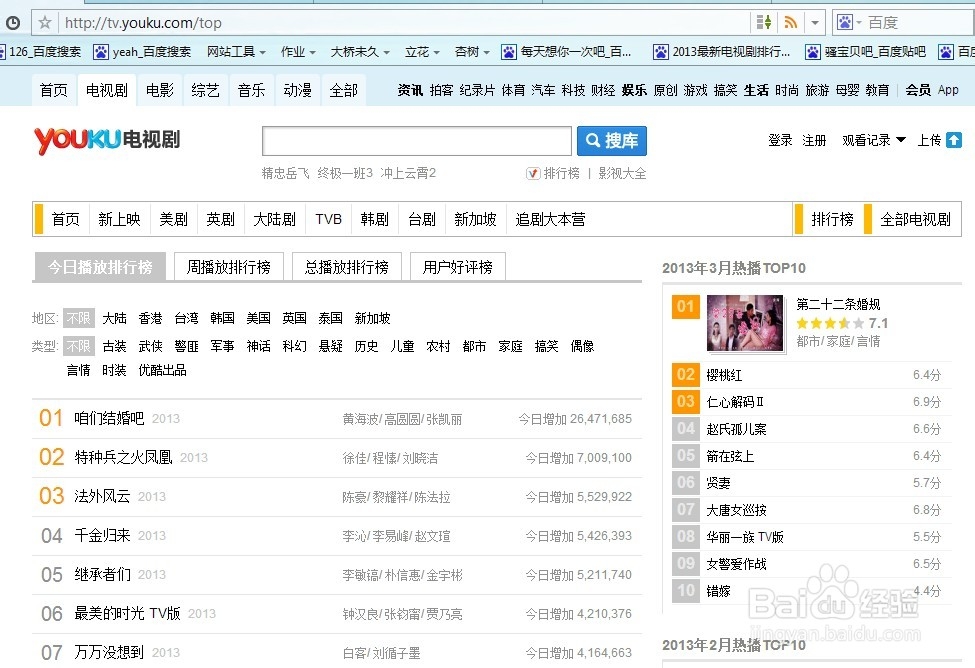This screenshot has width=975, height=668.
Task: Click the address bar URL field
Action: pyautogui.click(x=404, y=23)
